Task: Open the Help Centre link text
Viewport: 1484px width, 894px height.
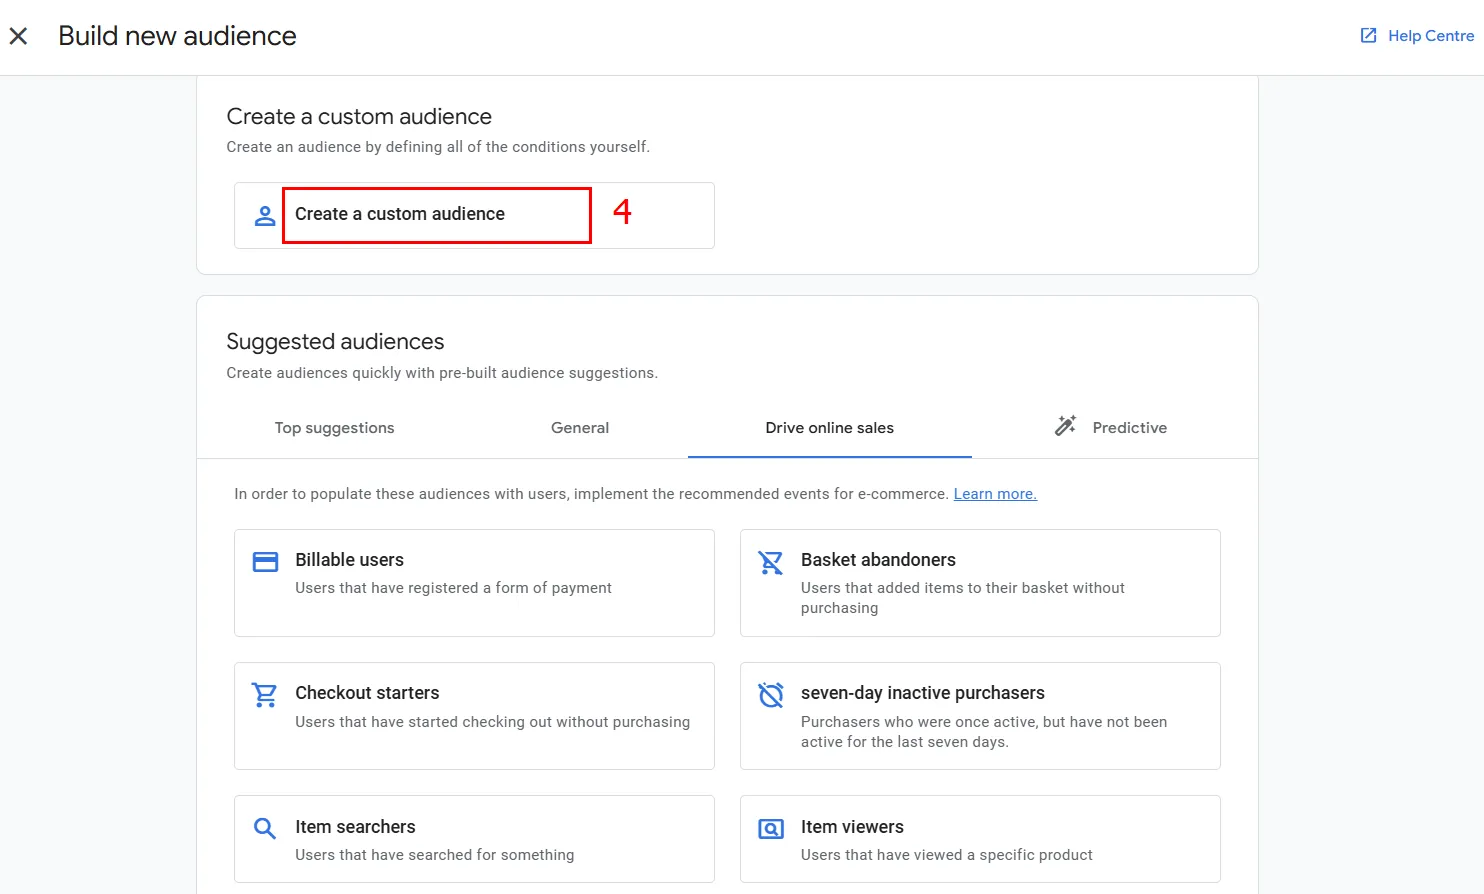Action: point(1430,36)
